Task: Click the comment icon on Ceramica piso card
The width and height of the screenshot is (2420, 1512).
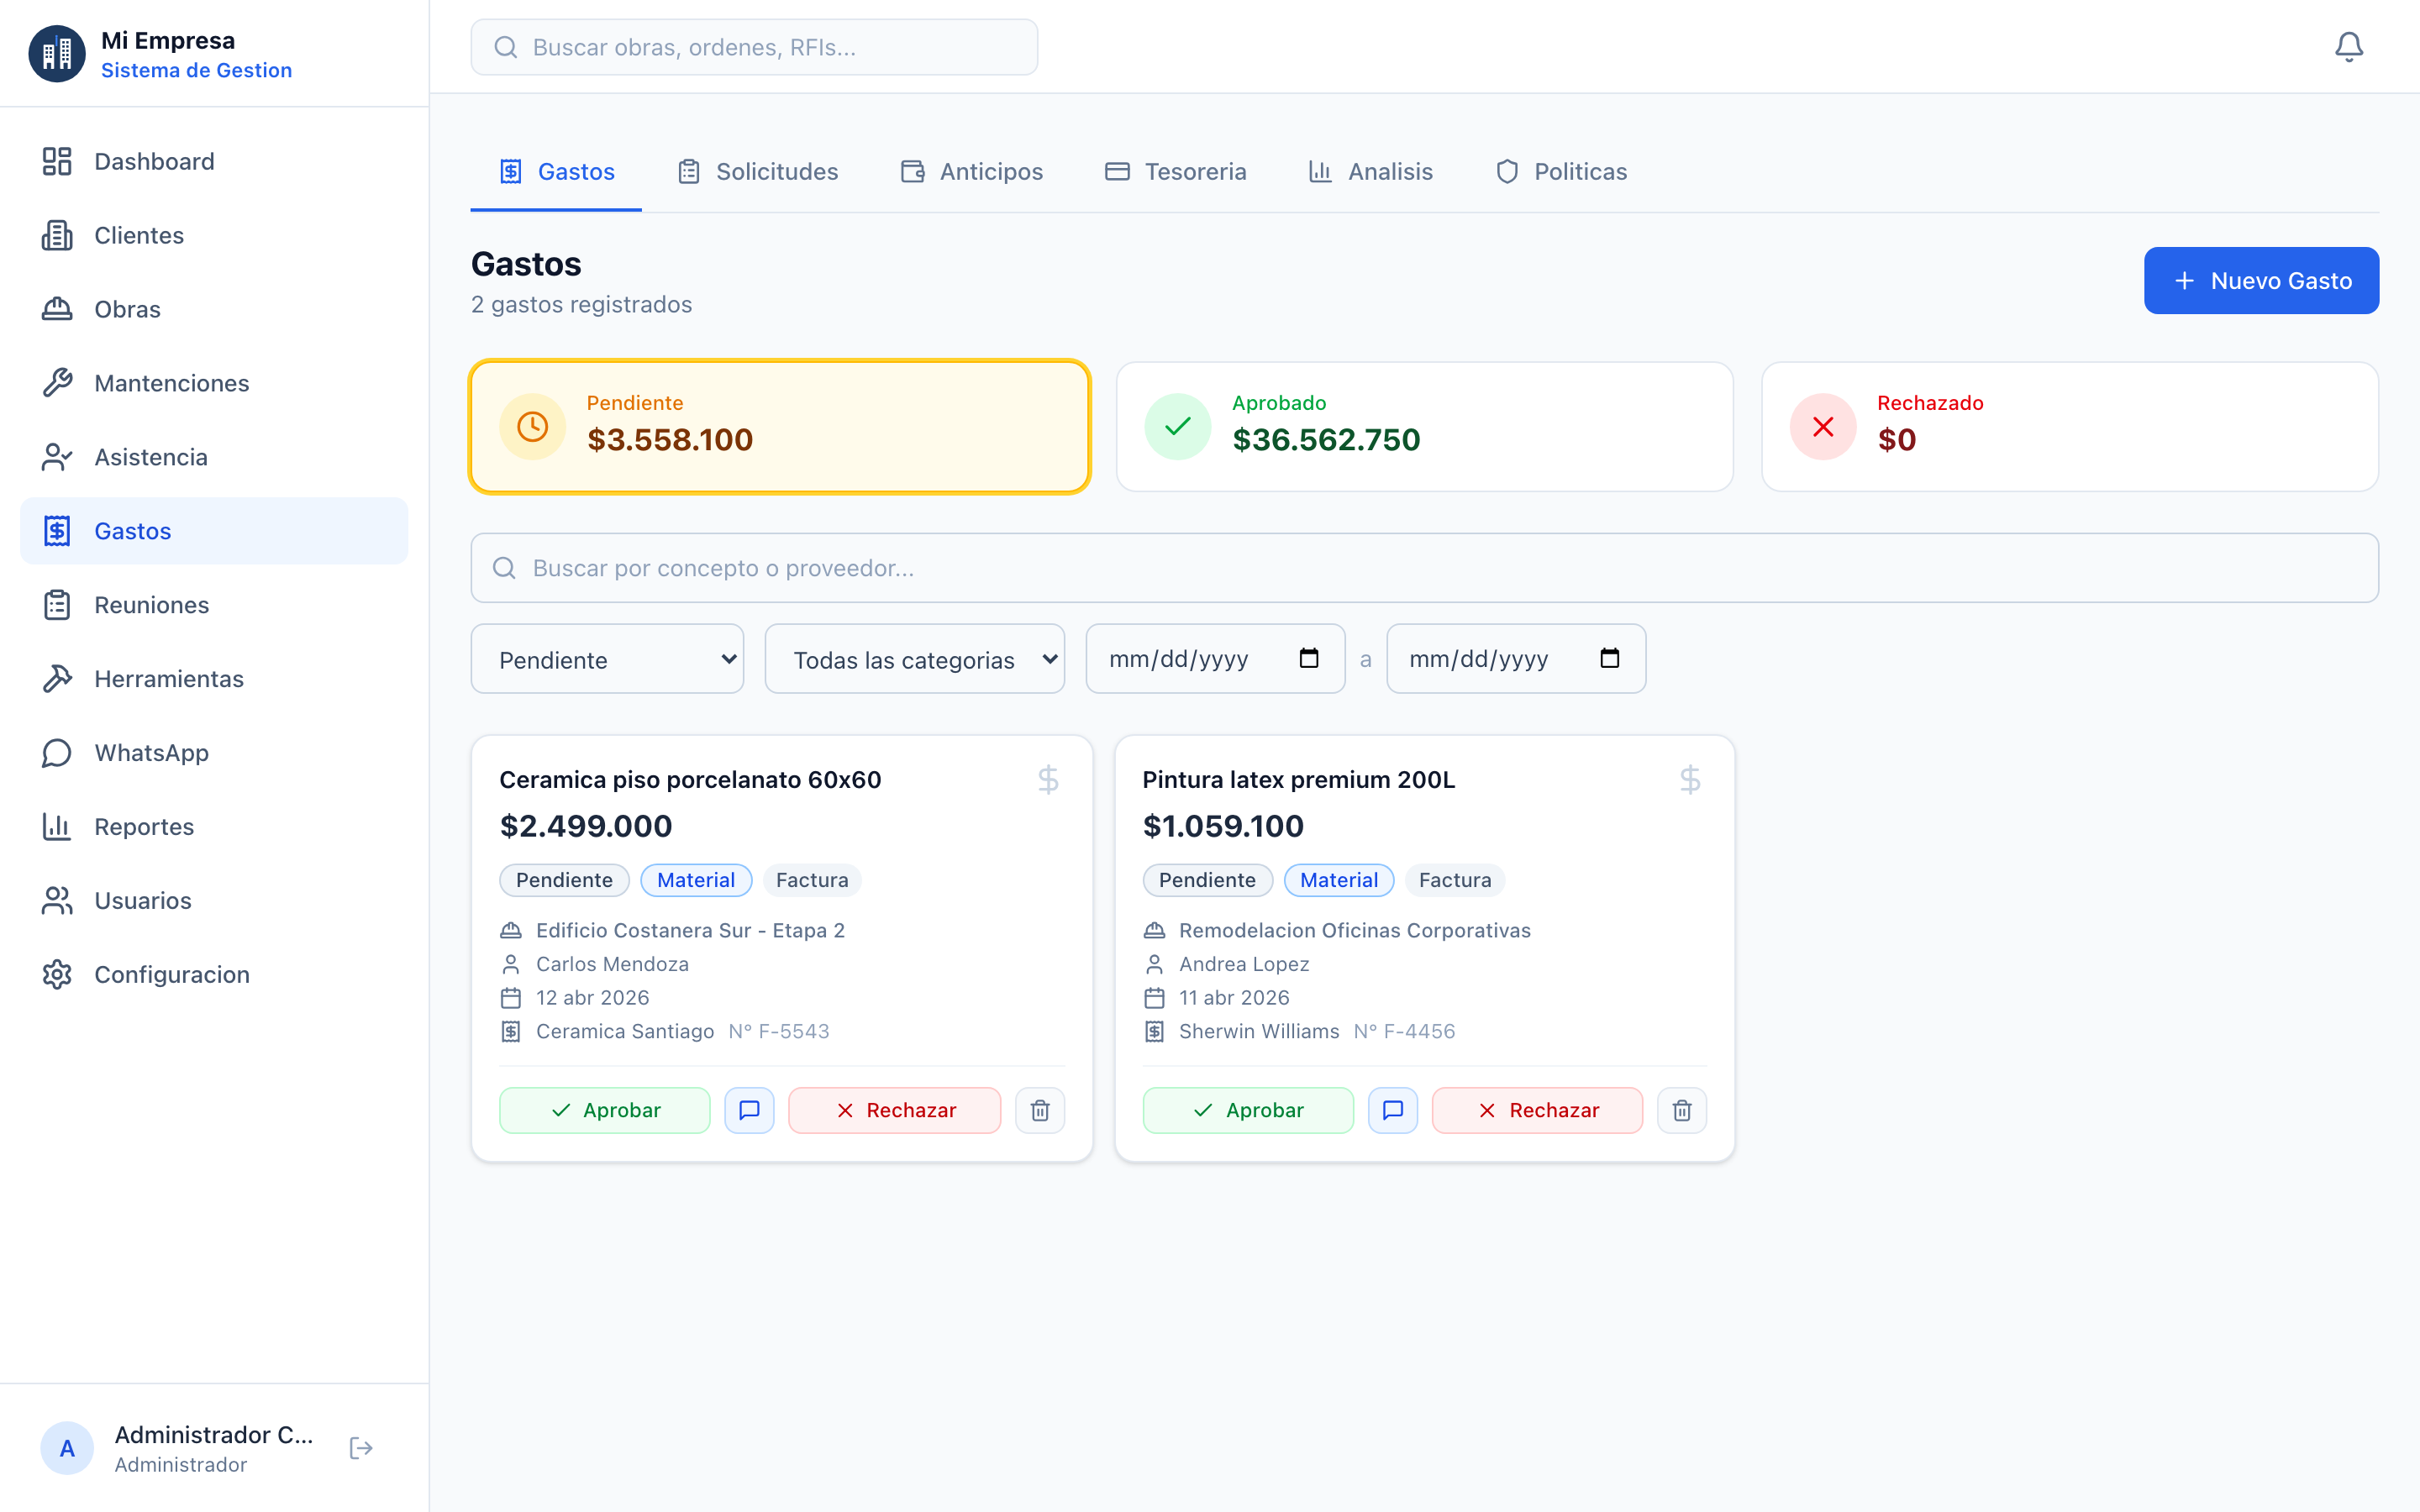Action: click(749, 1110)
